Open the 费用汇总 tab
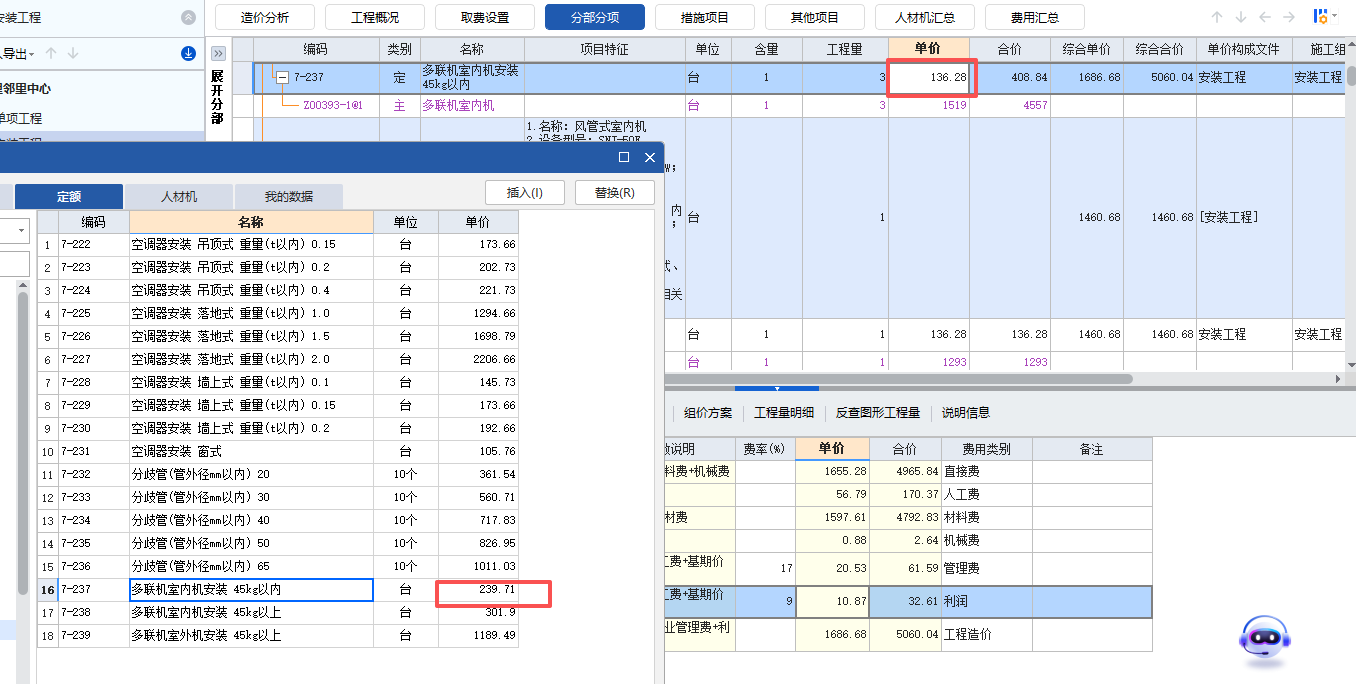The image size is (1356, 684). (1035, 17)
